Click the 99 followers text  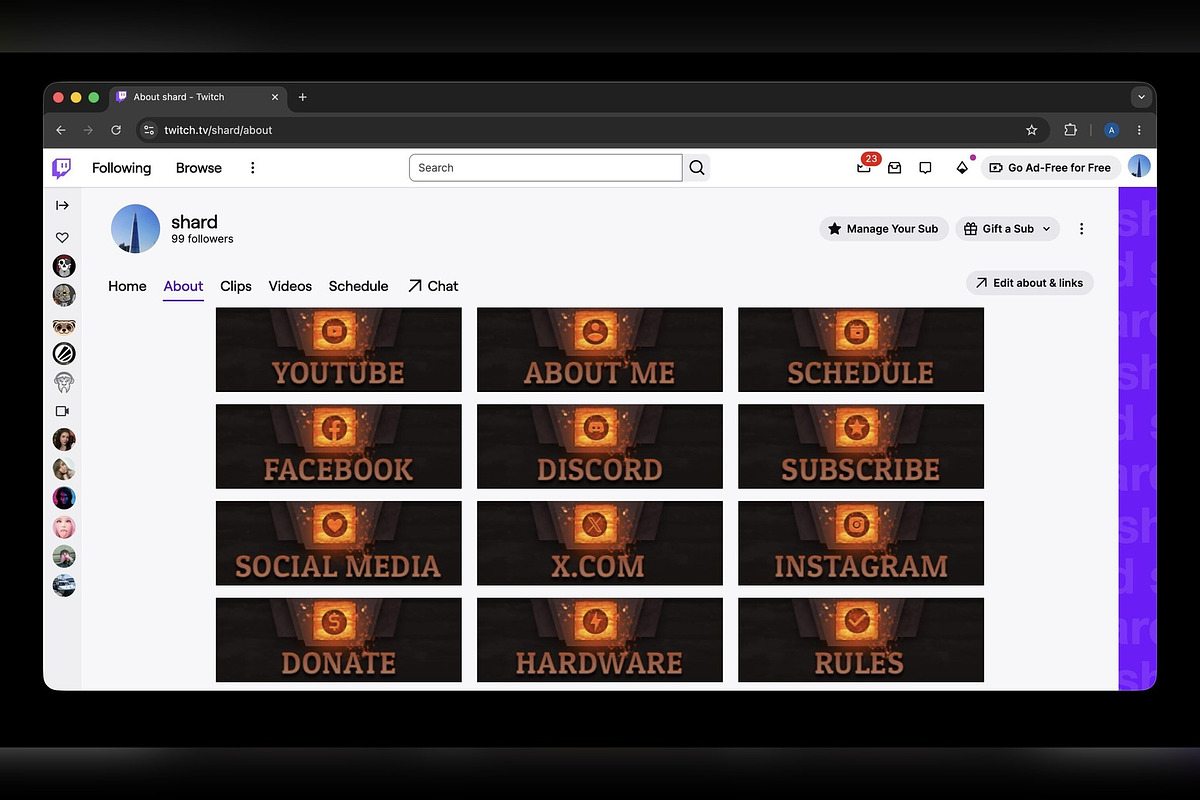click(202, 239)
